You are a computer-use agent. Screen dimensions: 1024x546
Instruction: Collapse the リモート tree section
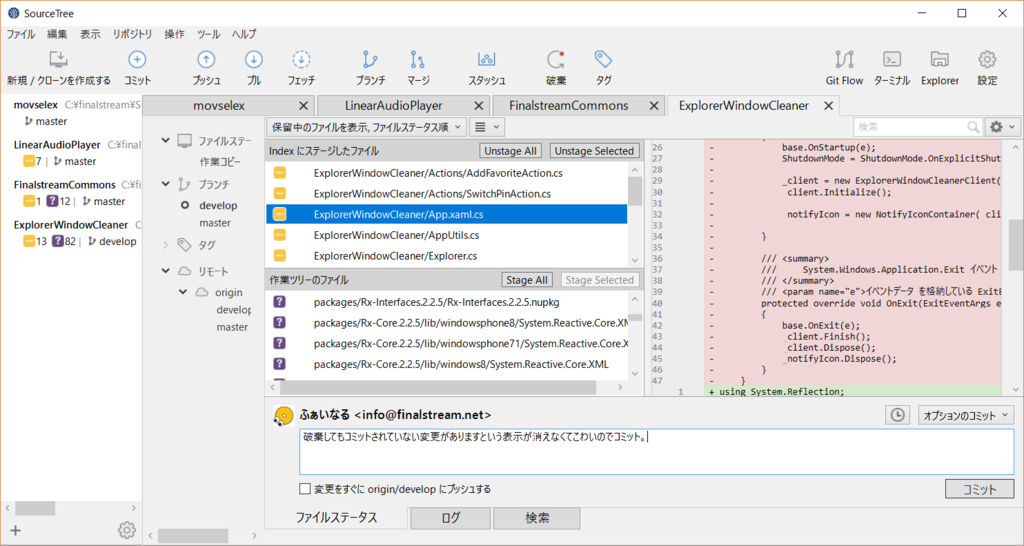165,270
